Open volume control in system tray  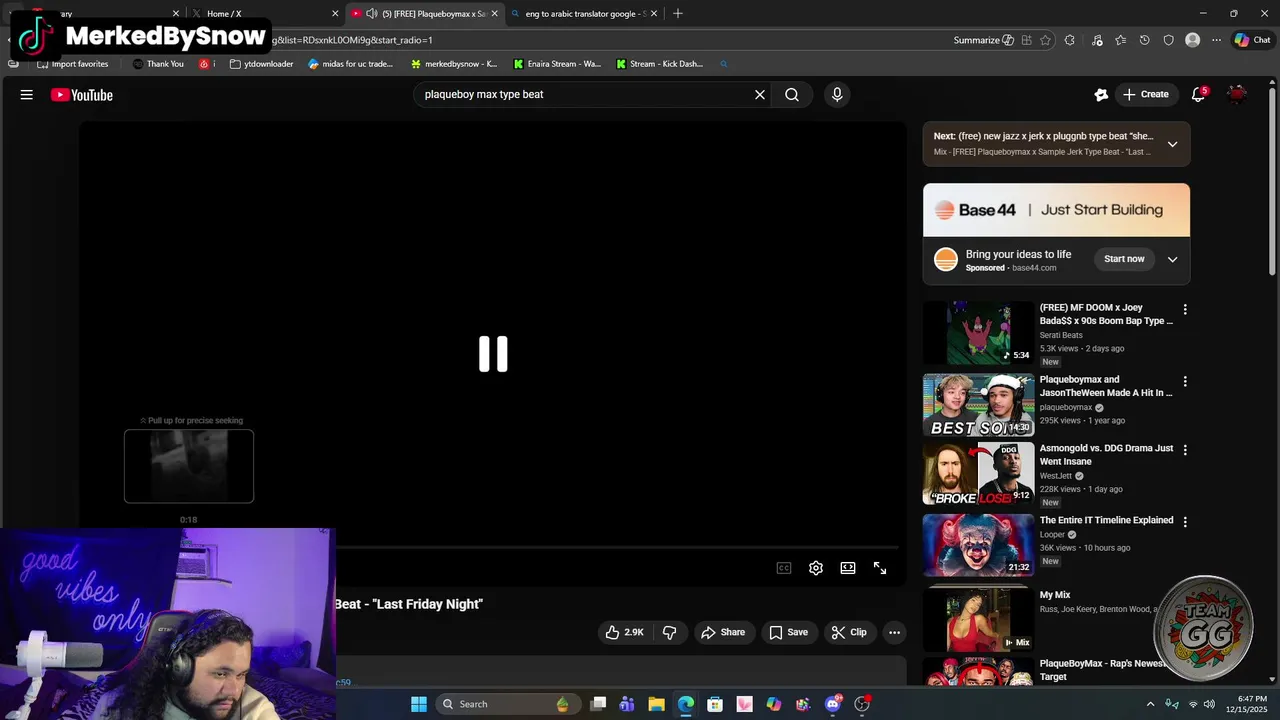tap(1209, 704)
